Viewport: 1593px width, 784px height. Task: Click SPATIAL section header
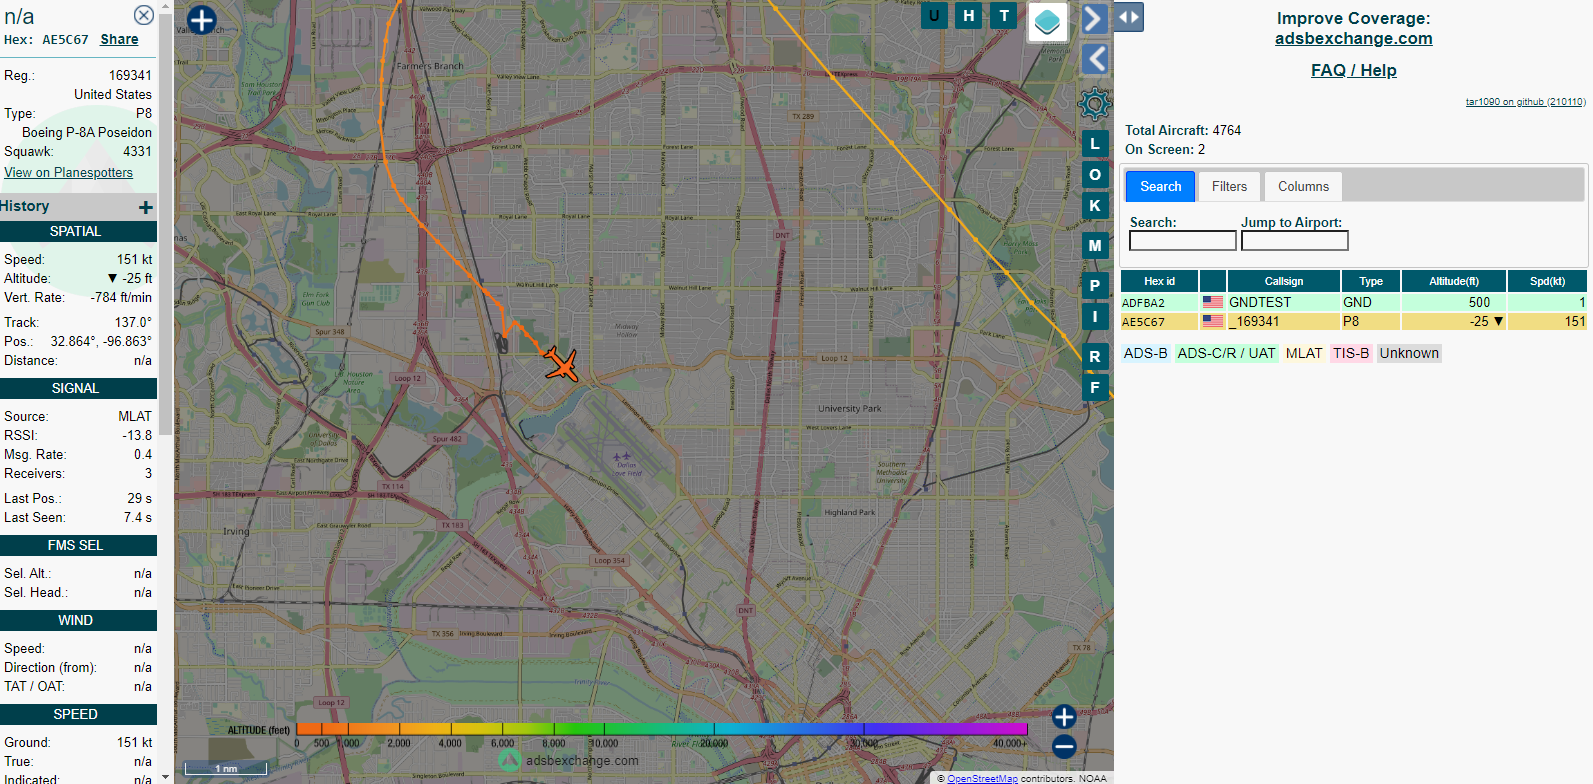(78, 231)
